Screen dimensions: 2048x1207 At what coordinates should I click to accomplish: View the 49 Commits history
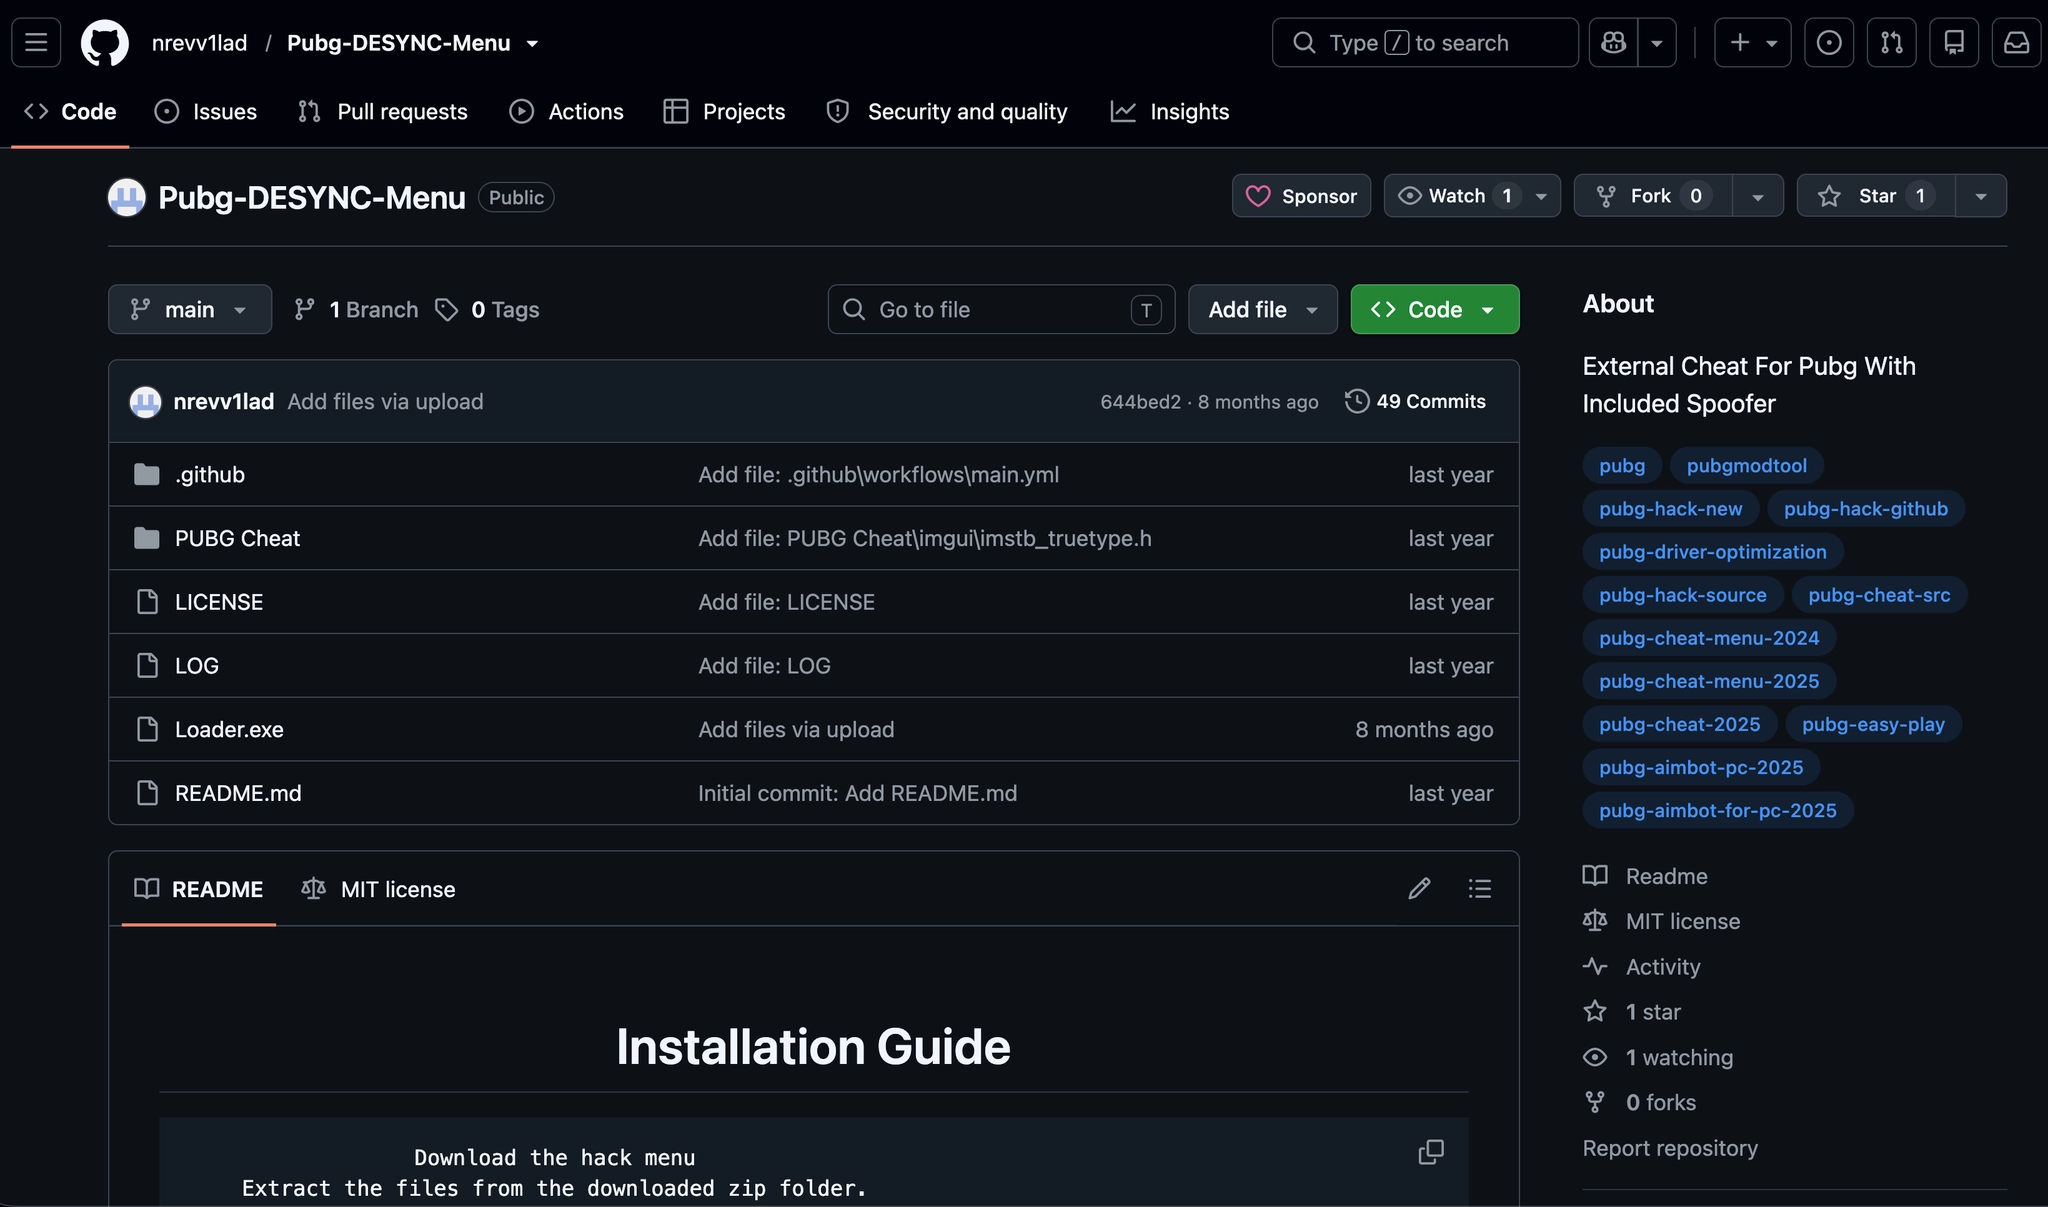click(1415, 401)
